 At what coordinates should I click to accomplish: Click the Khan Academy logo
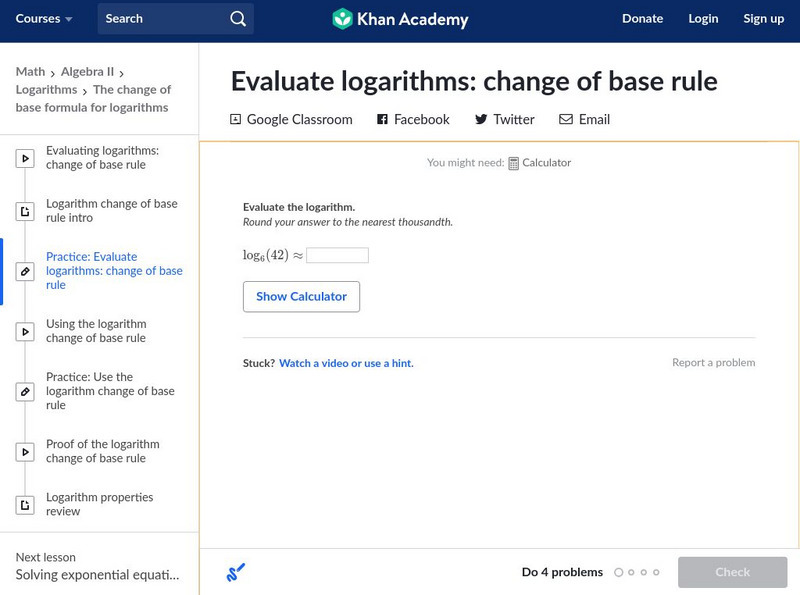tap(343, 19)
